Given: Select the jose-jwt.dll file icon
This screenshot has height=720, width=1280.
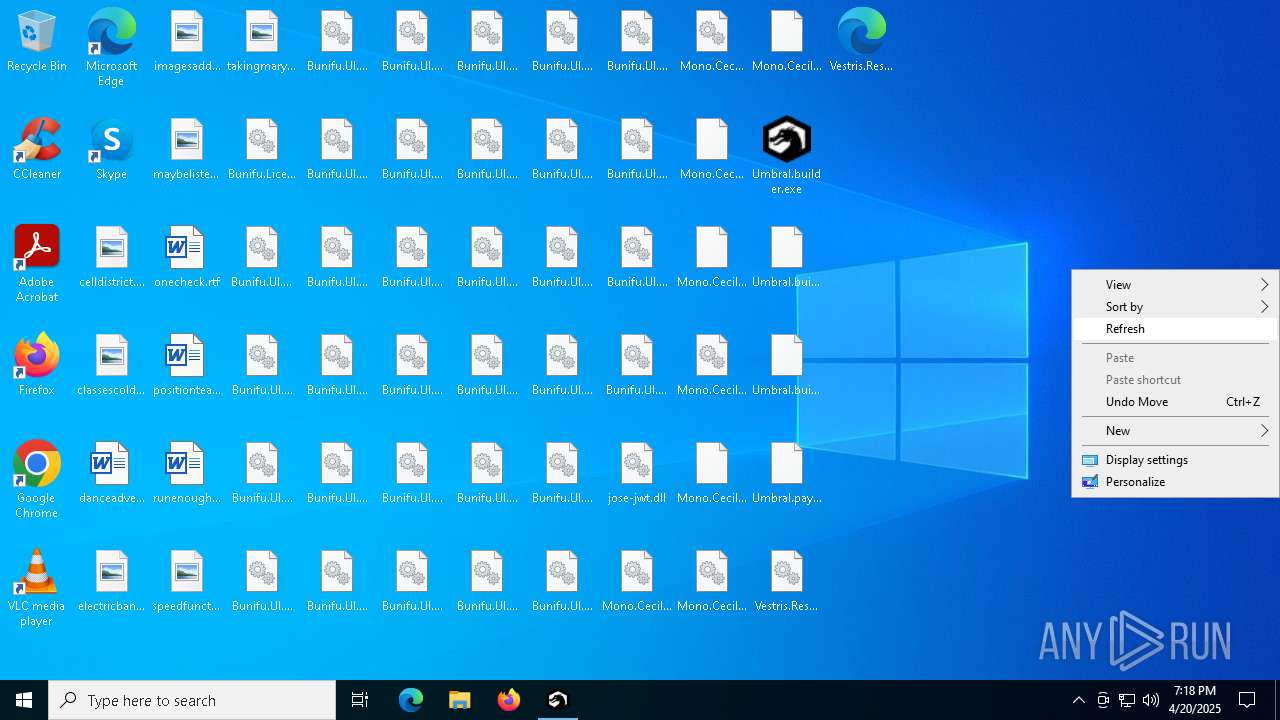Looking at the screenshot, I should click(x=636, y=472).
